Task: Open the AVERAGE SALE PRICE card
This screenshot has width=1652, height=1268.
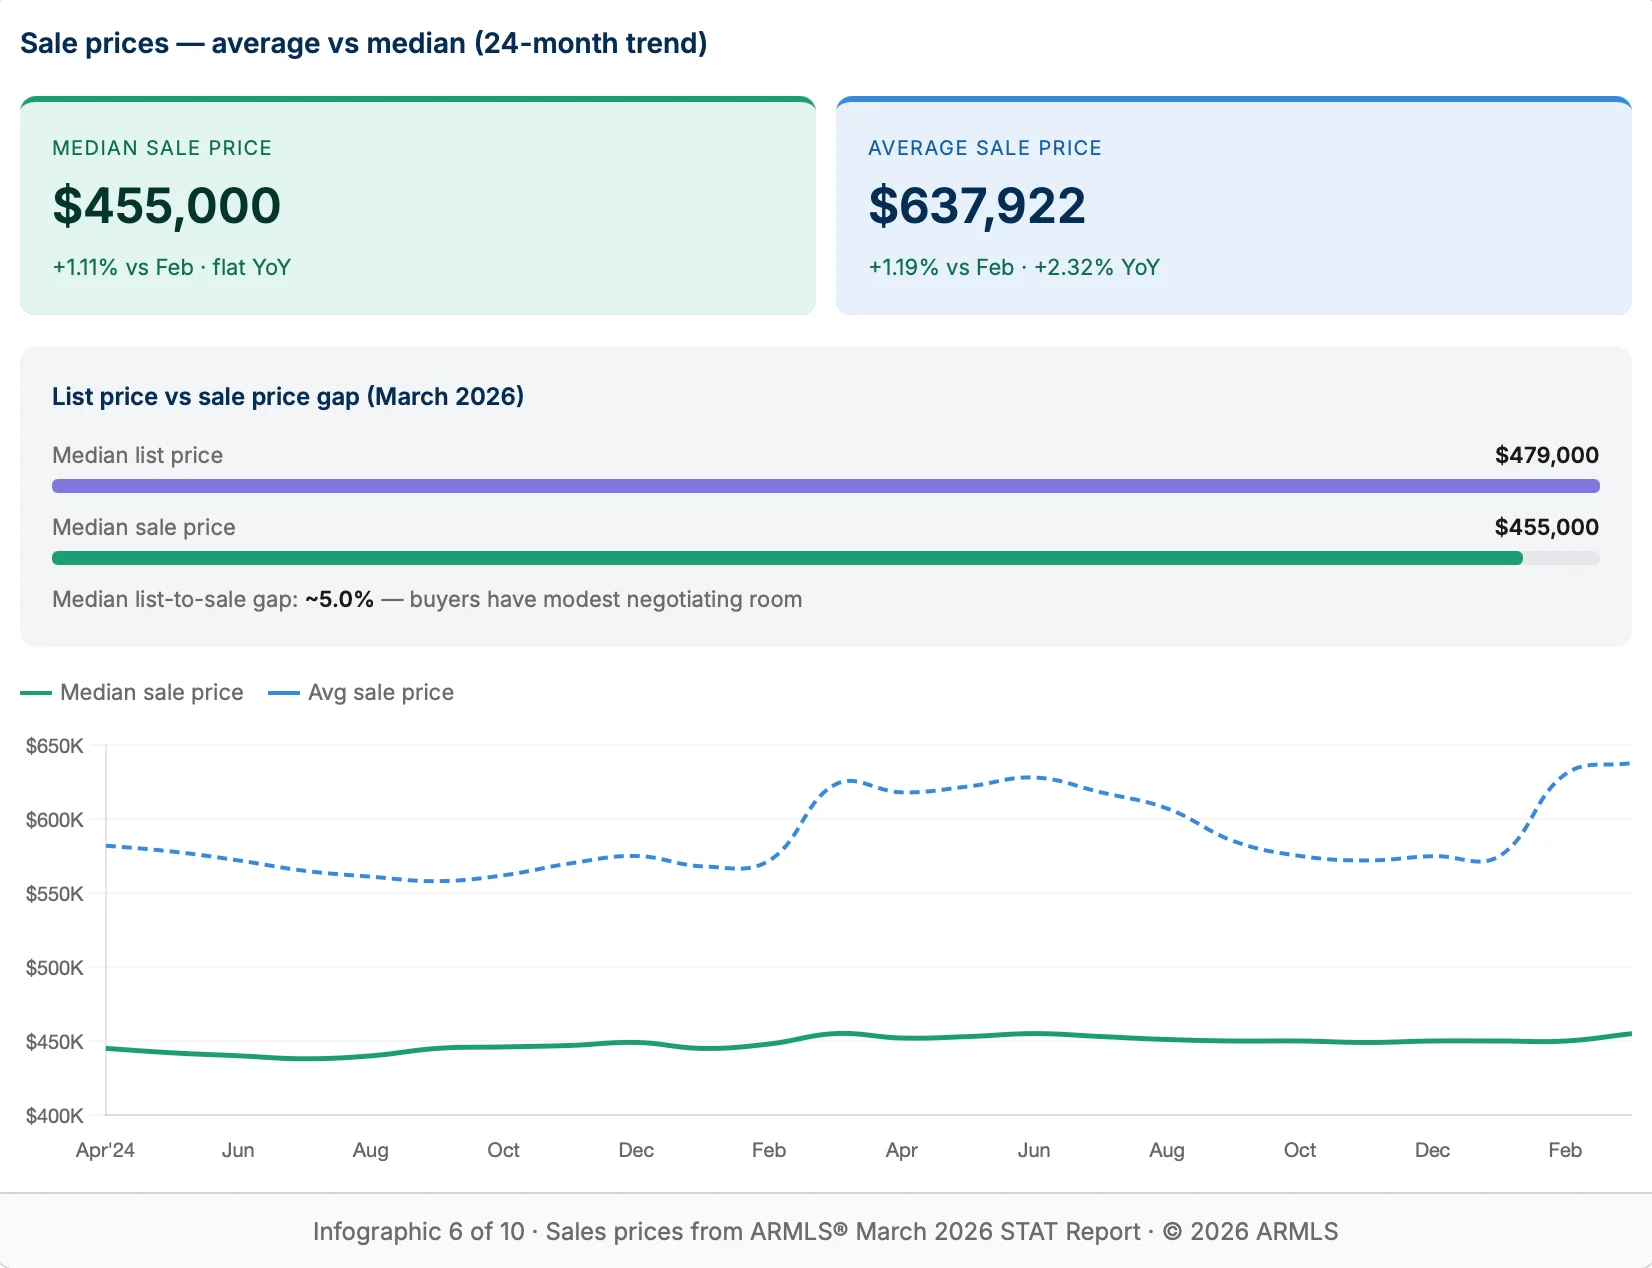Action: [x=1235, y=205]
